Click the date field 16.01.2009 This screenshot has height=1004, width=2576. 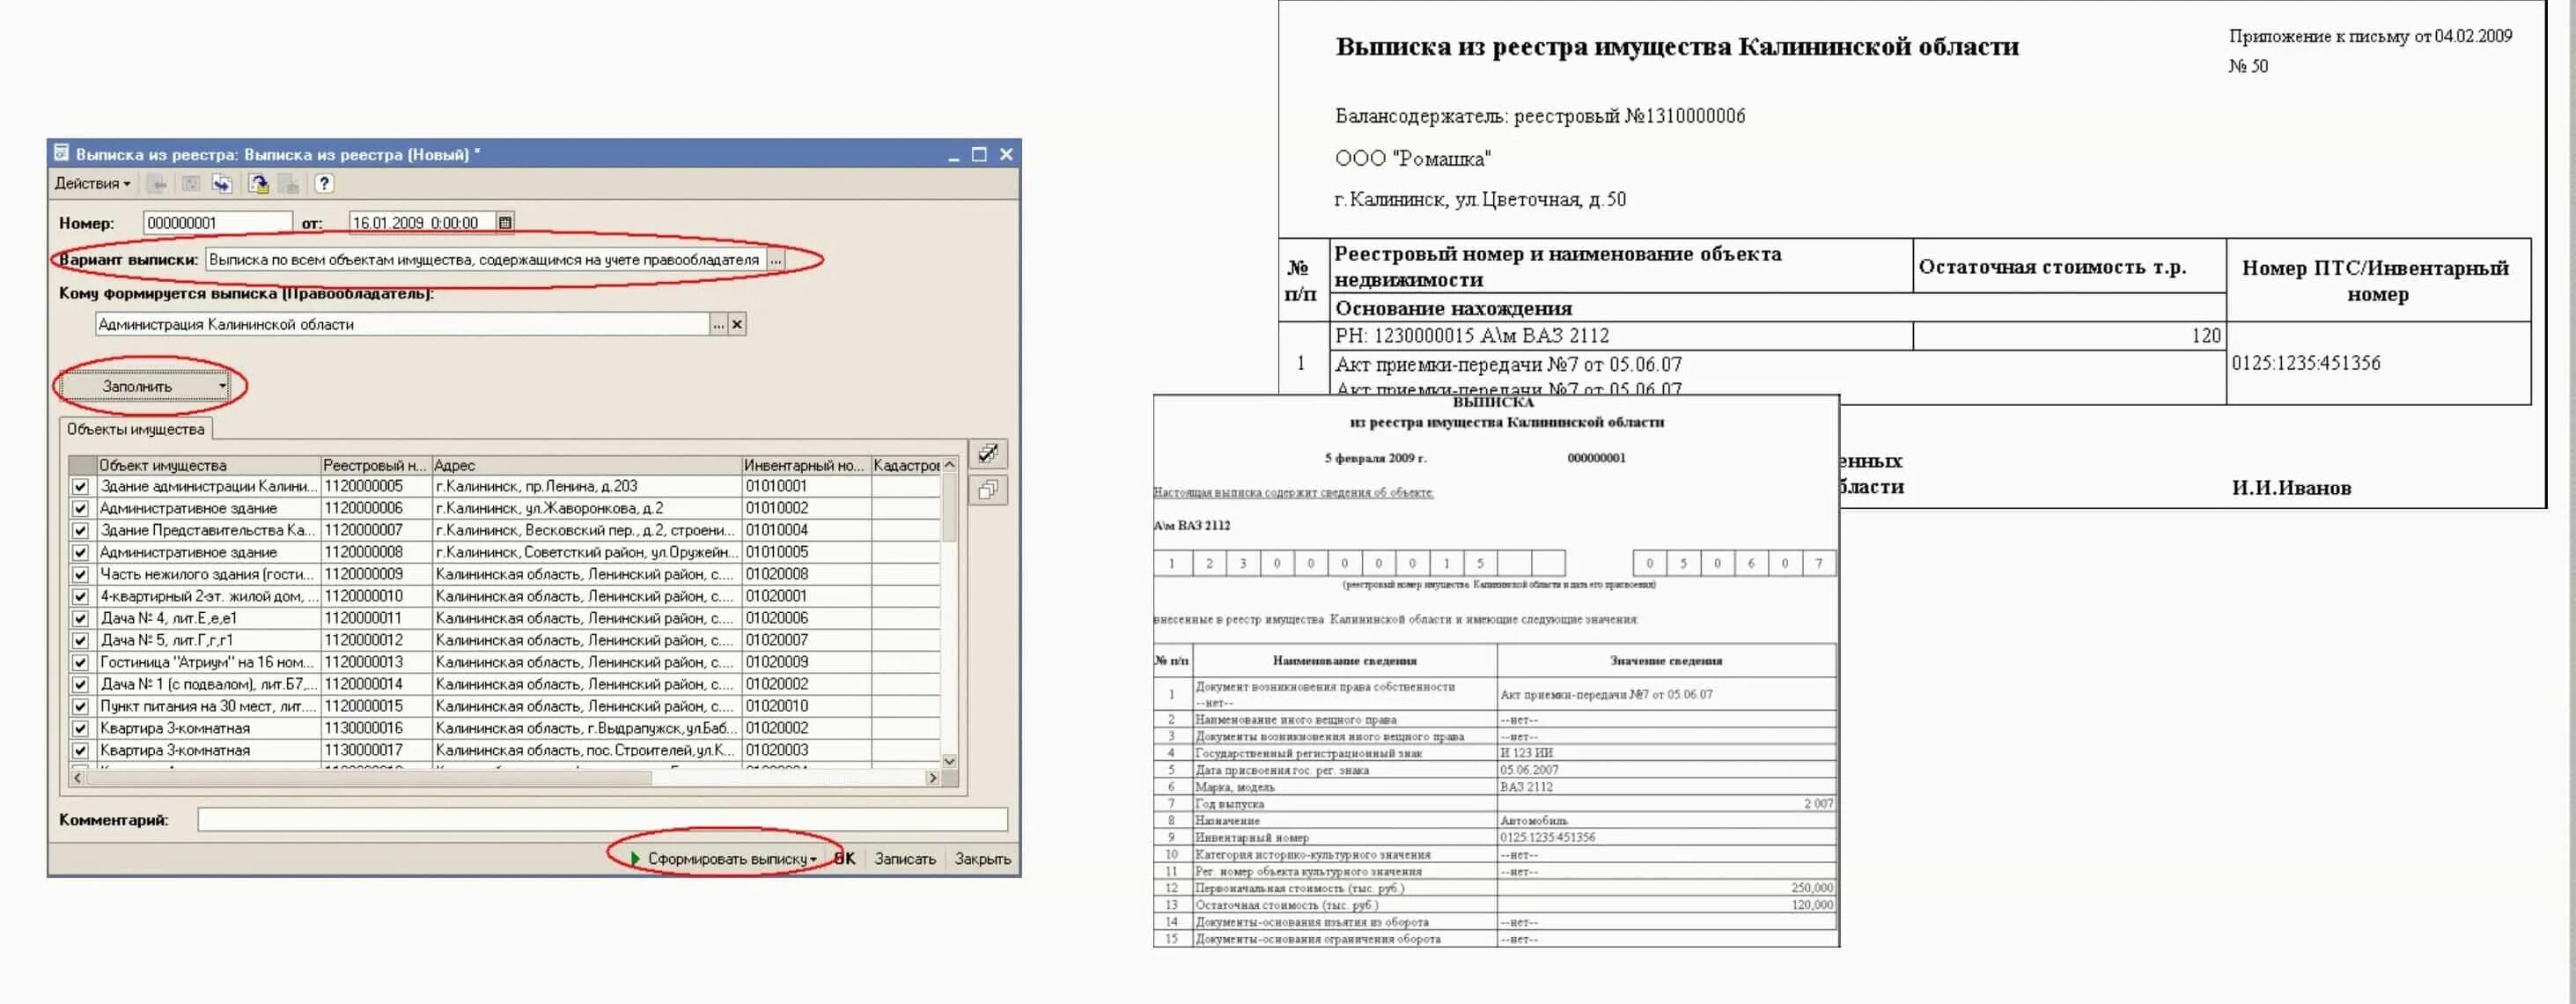(x=422, y=222)
